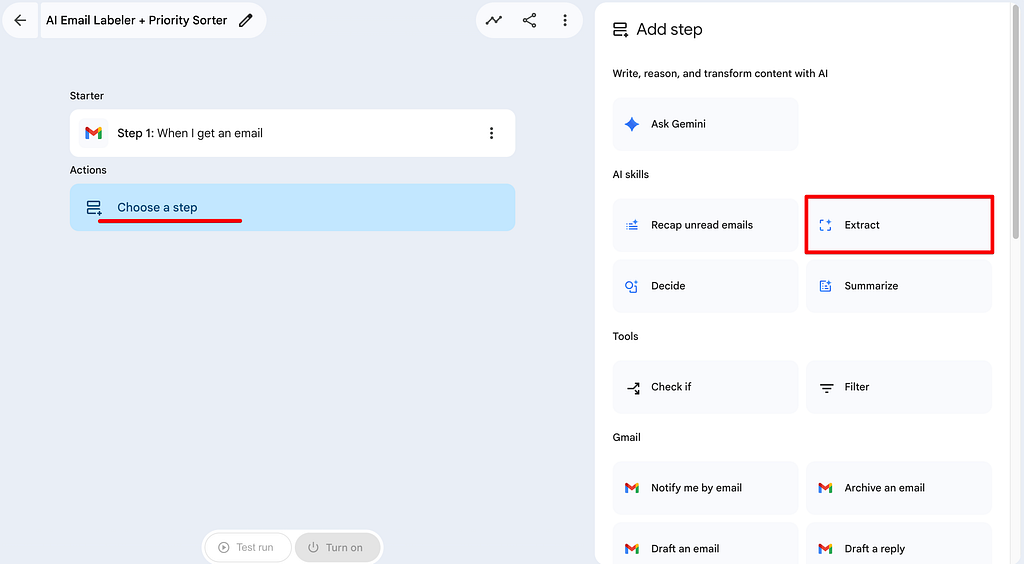
Task: Click the Add step panel header icon
Action: [620, 30]
